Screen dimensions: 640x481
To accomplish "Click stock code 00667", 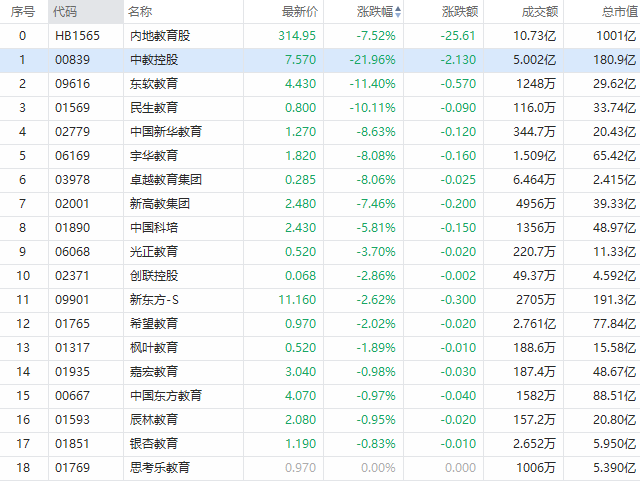I will pyautogui.click(x=72, y=396).
